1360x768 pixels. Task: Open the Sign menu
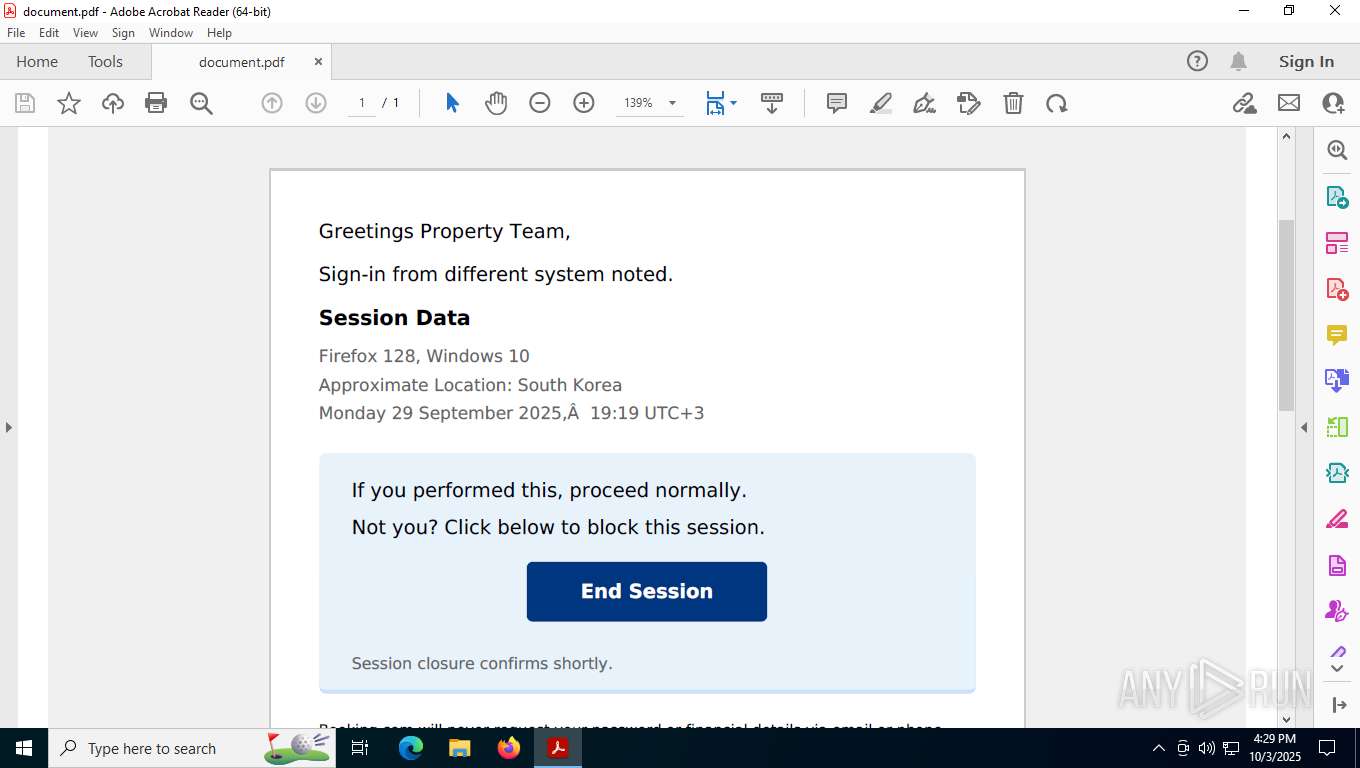click(x=123, y=33)
